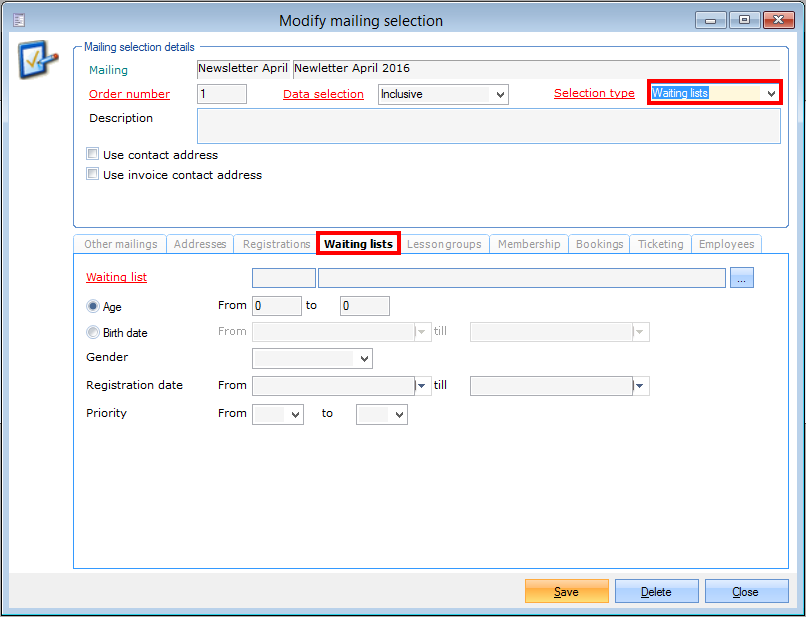This screenshot has width=806, height=617.
Task: Click the Order number input field
Action: coord(221,94)
